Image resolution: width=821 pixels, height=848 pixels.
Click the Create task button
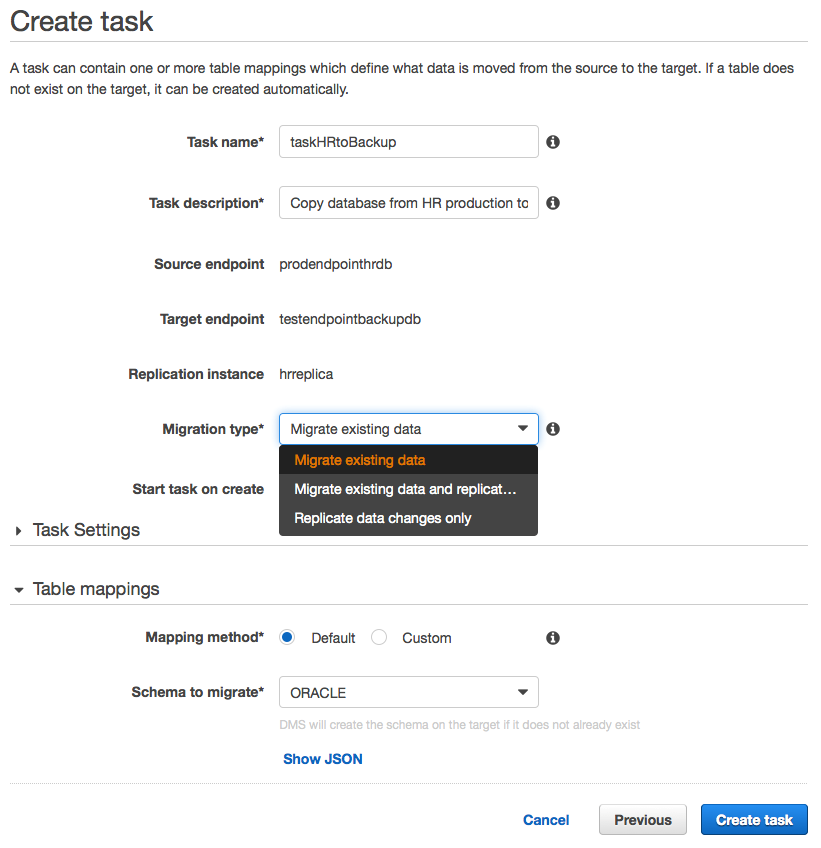[754, 820]
